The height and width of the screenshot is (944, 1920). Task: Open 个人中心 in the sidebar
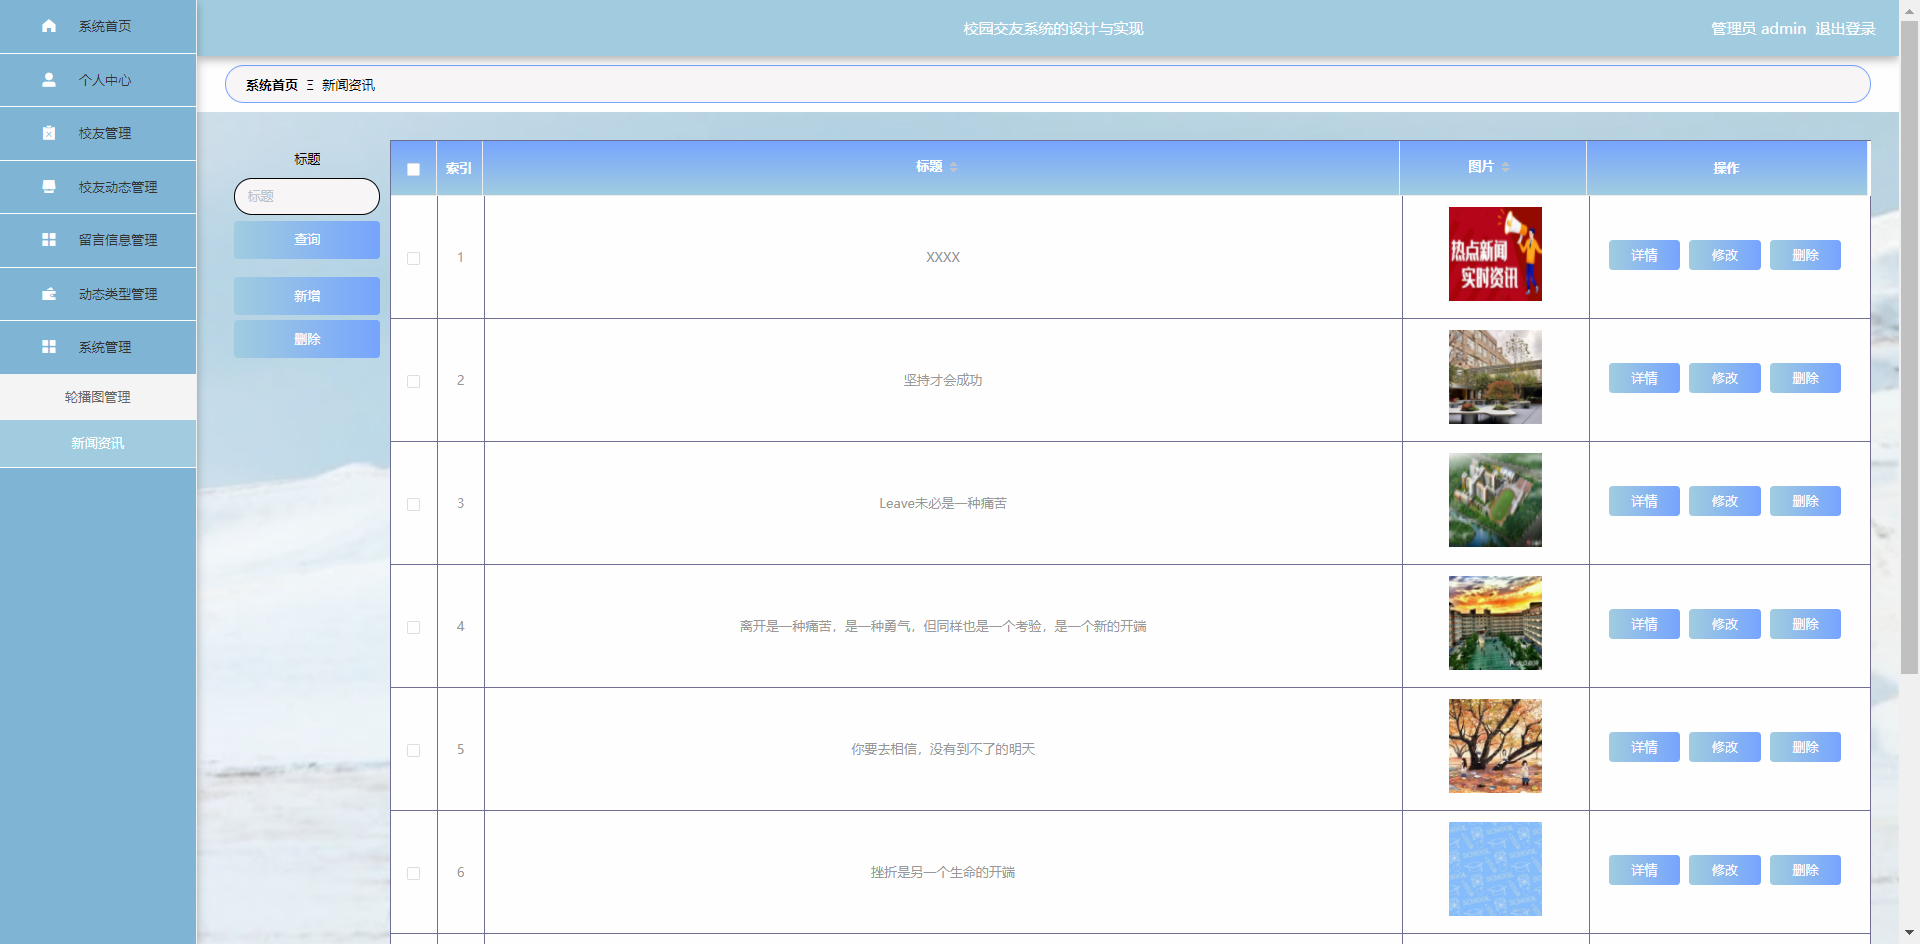(x=98, y=80)
